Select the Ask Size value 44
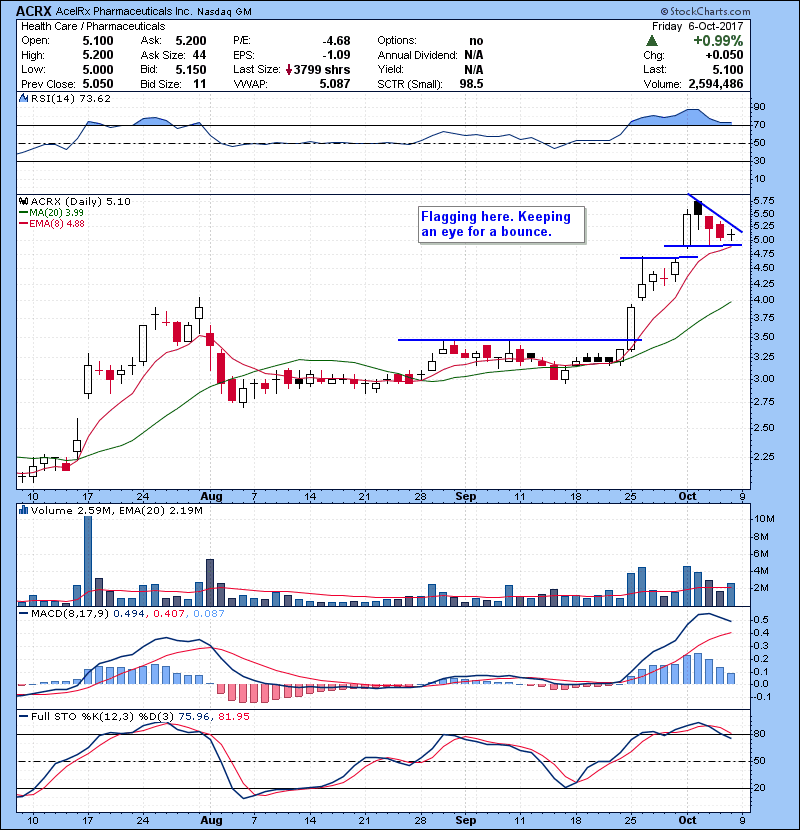The image size is (800, 830). (x=199, y=55)
